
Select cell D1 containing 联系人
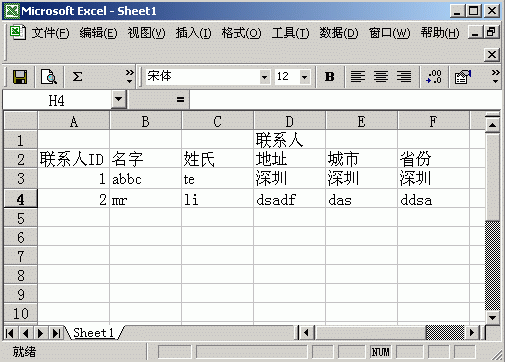point(289,140)
